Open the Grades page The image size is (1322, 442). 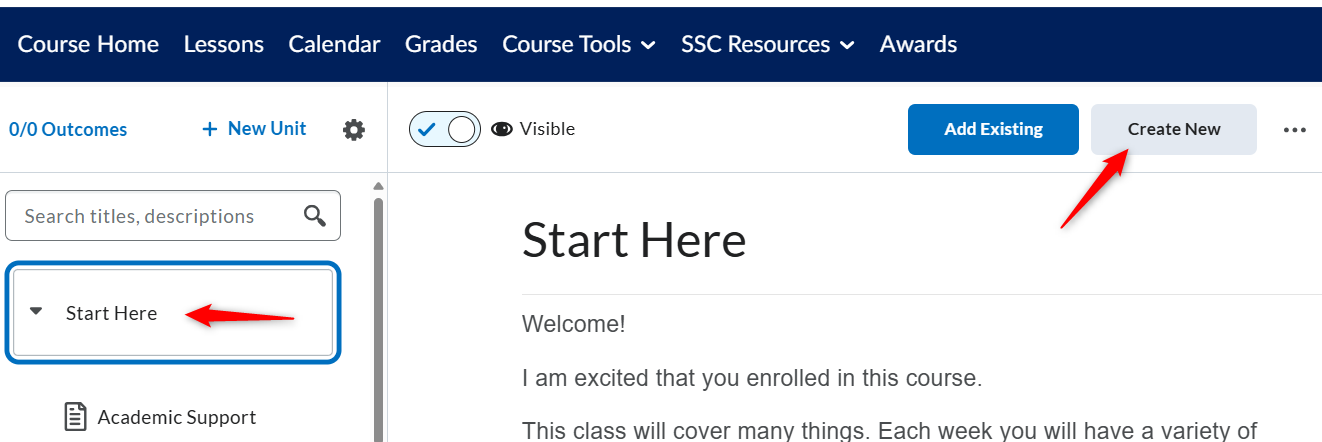(441, 44)
